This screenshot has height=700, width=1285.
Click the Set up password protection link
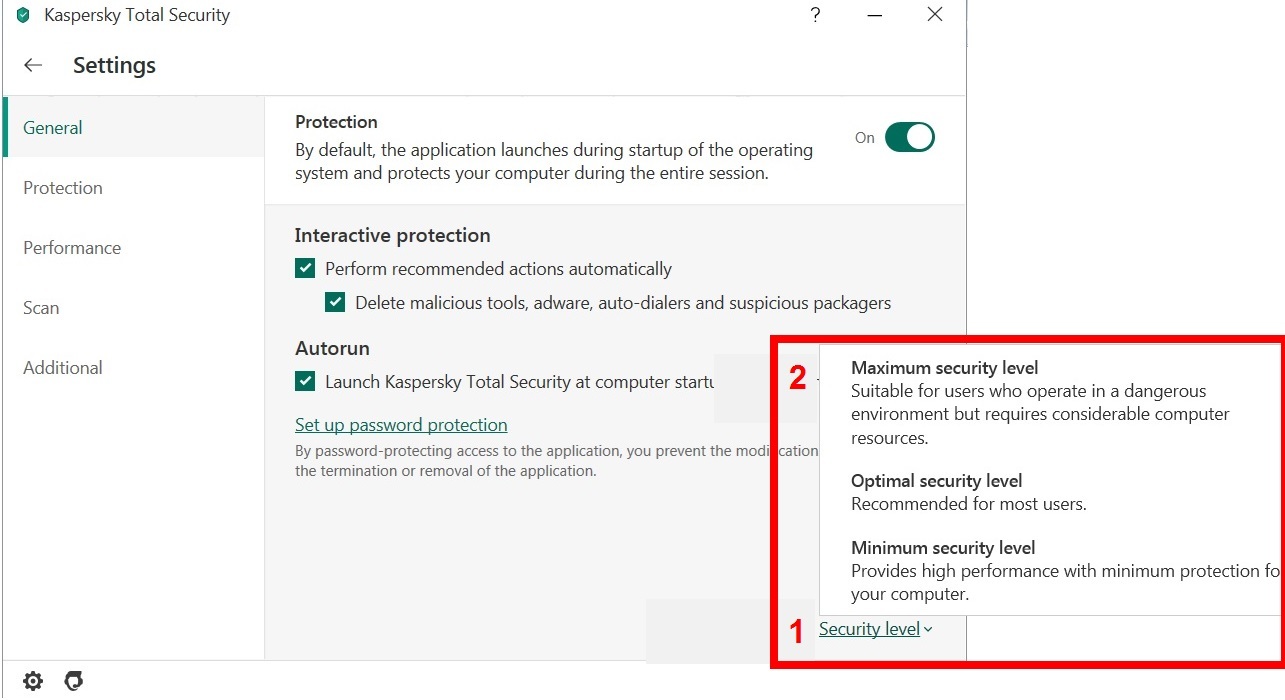pos(401,425)
